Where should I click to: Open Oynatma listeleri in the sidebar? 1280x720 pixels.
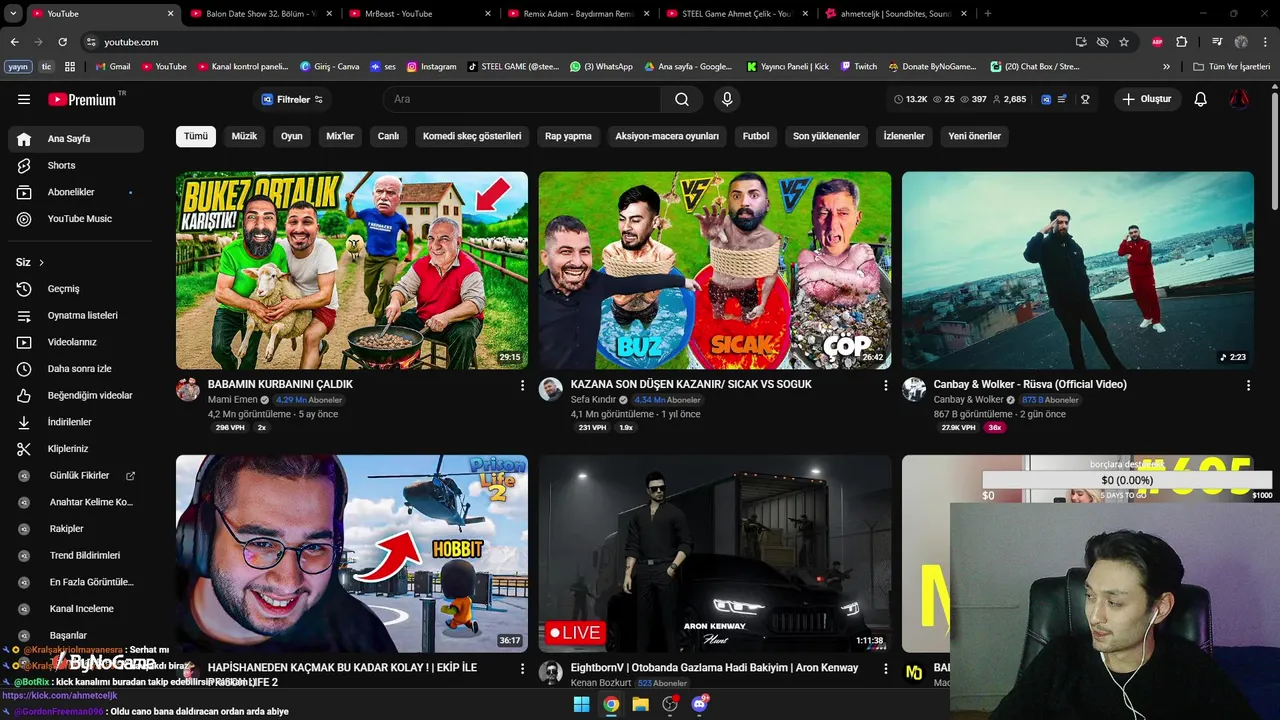[x=76, y=315]
